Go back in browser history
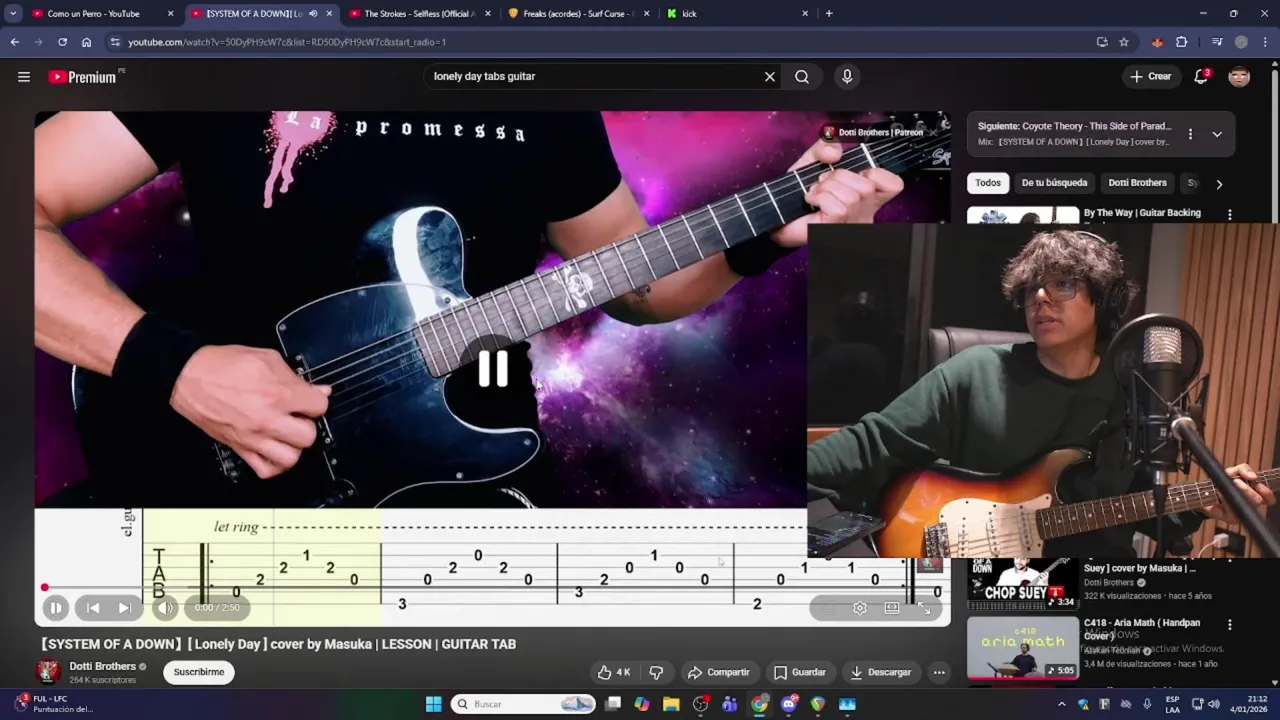This screenshot has width=1280, height=720. click(x=14, y=42)
